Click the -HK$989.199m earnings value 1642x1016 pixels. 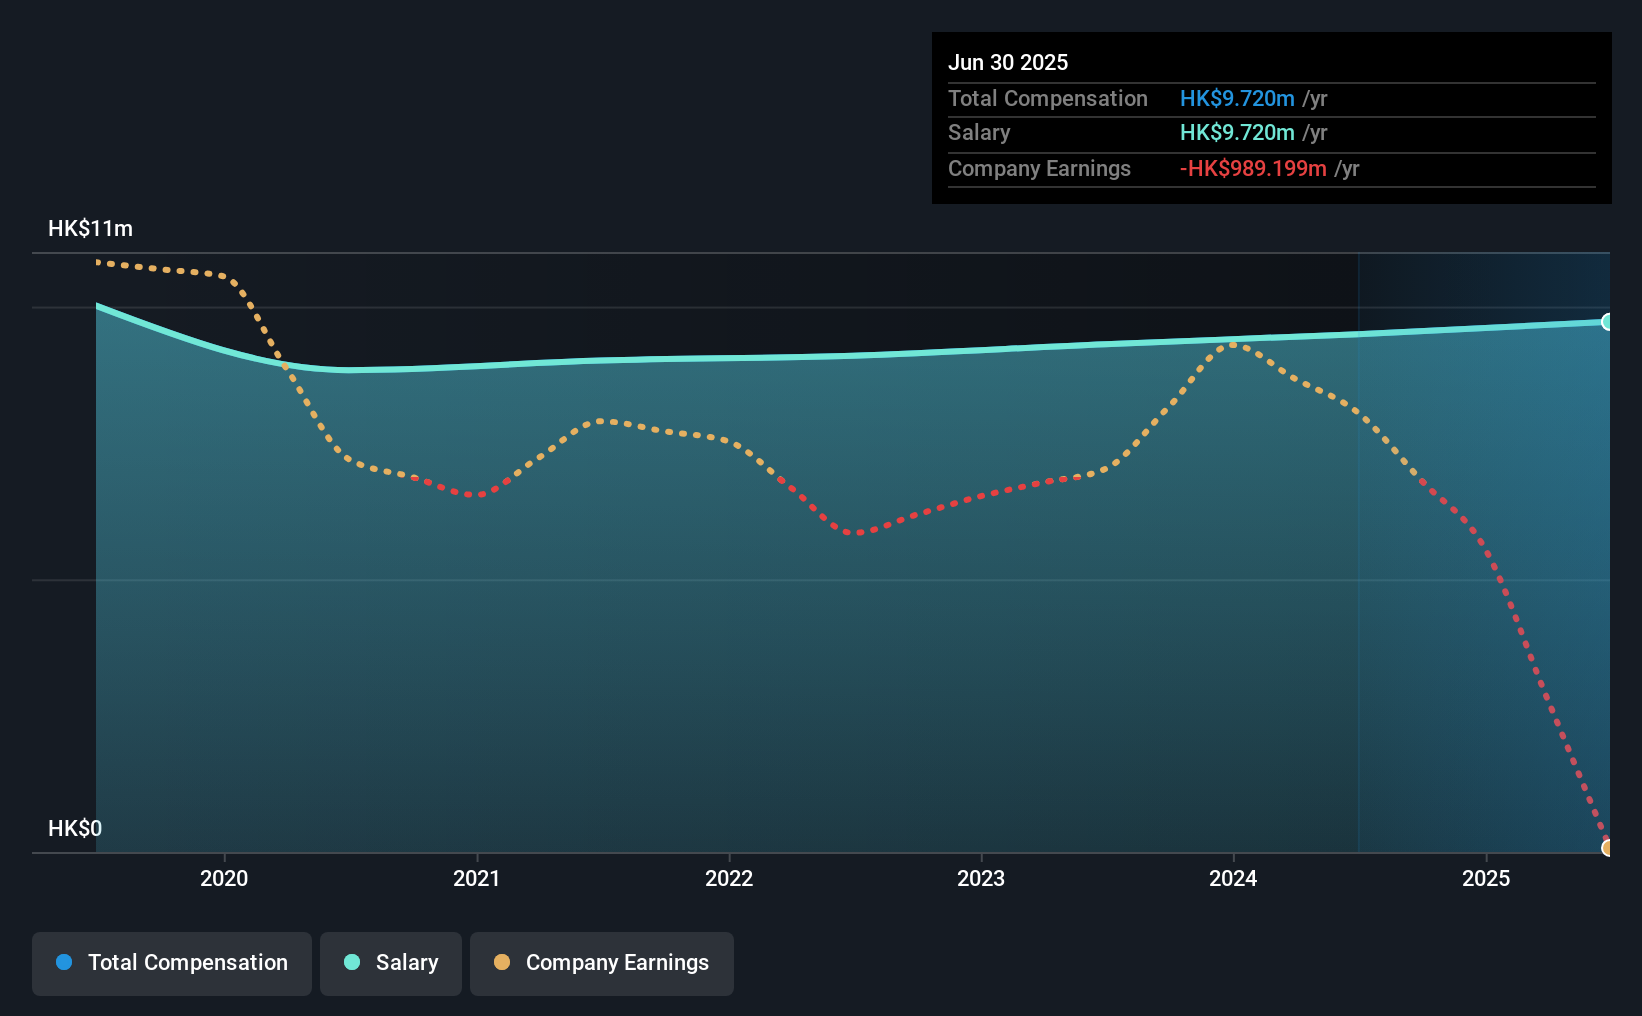click(x=1253, y=168)
